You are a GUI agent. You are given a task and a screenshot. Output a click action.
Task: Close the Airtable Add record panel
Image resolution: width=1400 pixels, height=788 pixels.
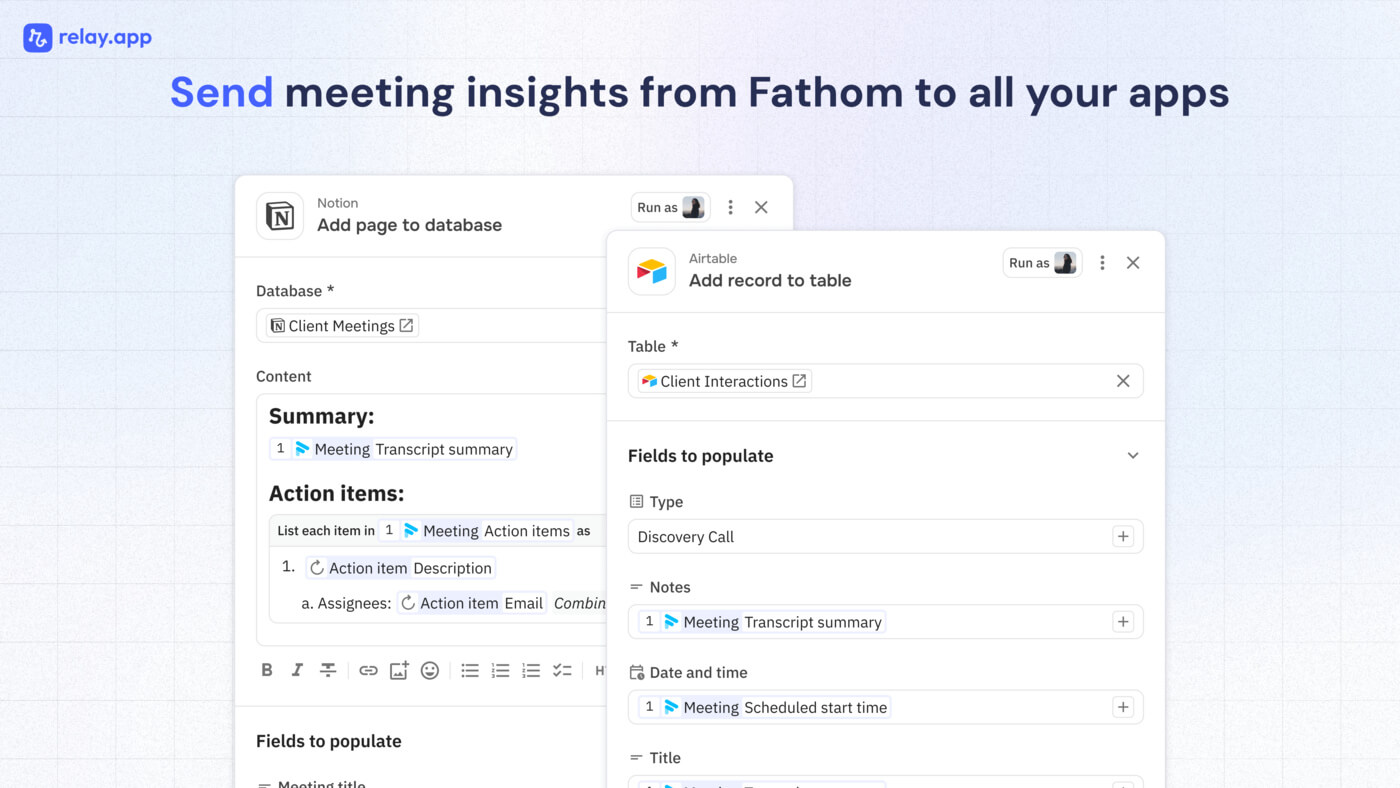pyautogui.click(x=1133, y=263)
